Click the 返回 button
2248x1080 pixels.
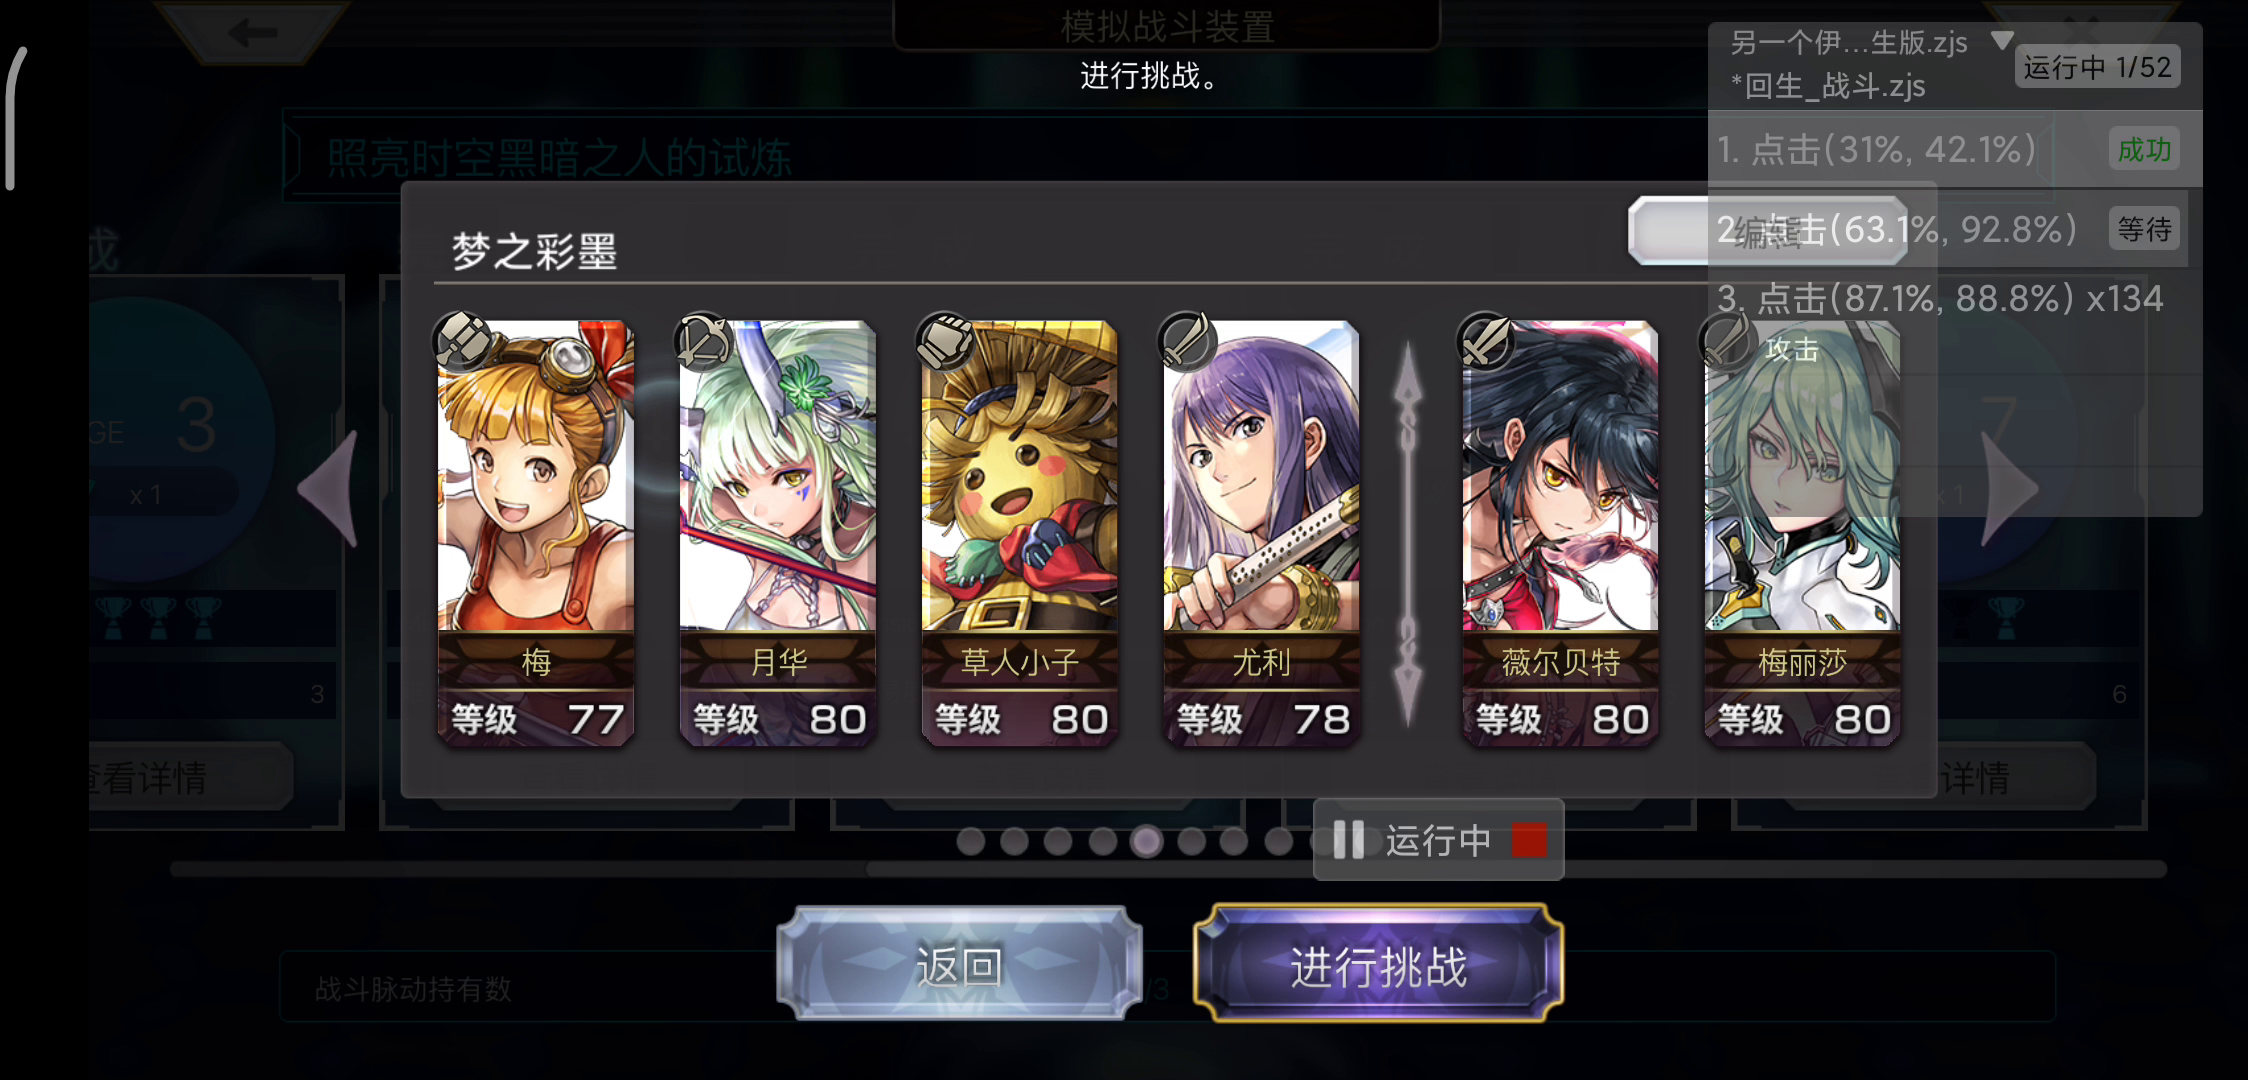[959, 964]
